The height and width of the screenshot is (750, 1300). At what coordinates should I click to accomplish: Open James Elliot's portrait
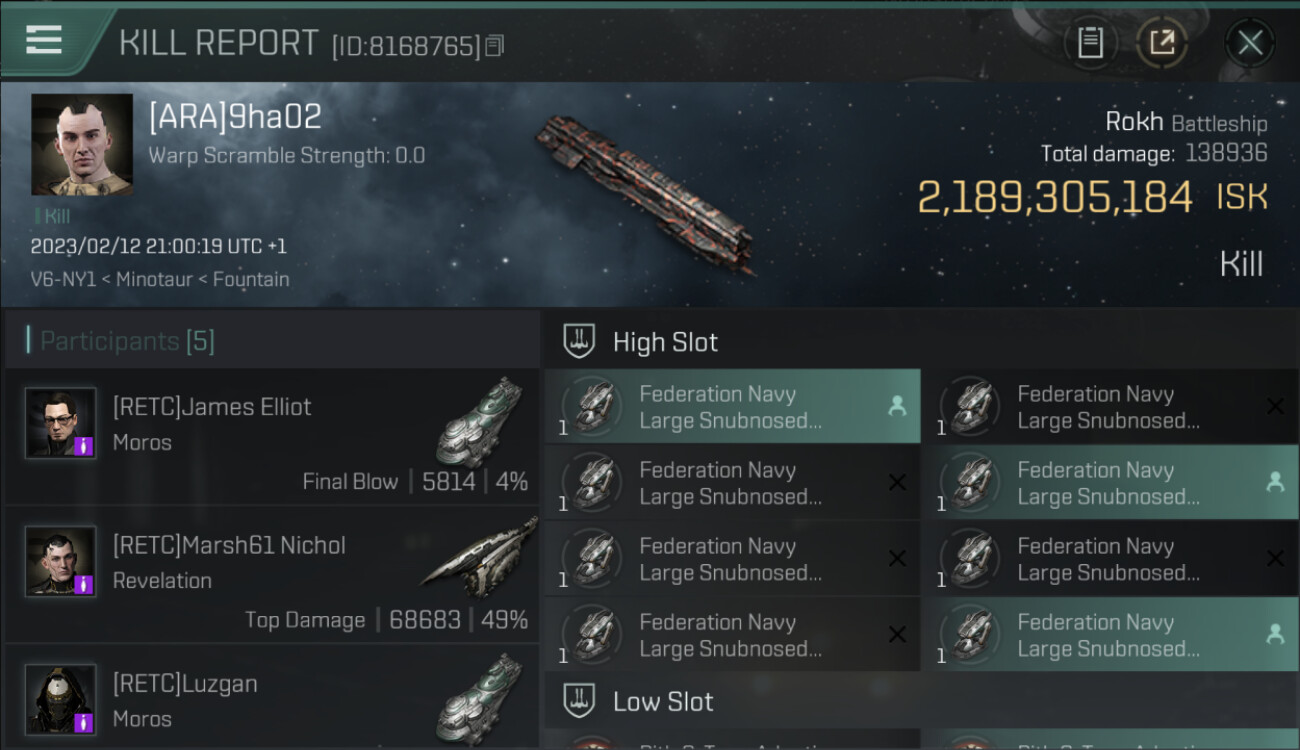coord(61,423)
